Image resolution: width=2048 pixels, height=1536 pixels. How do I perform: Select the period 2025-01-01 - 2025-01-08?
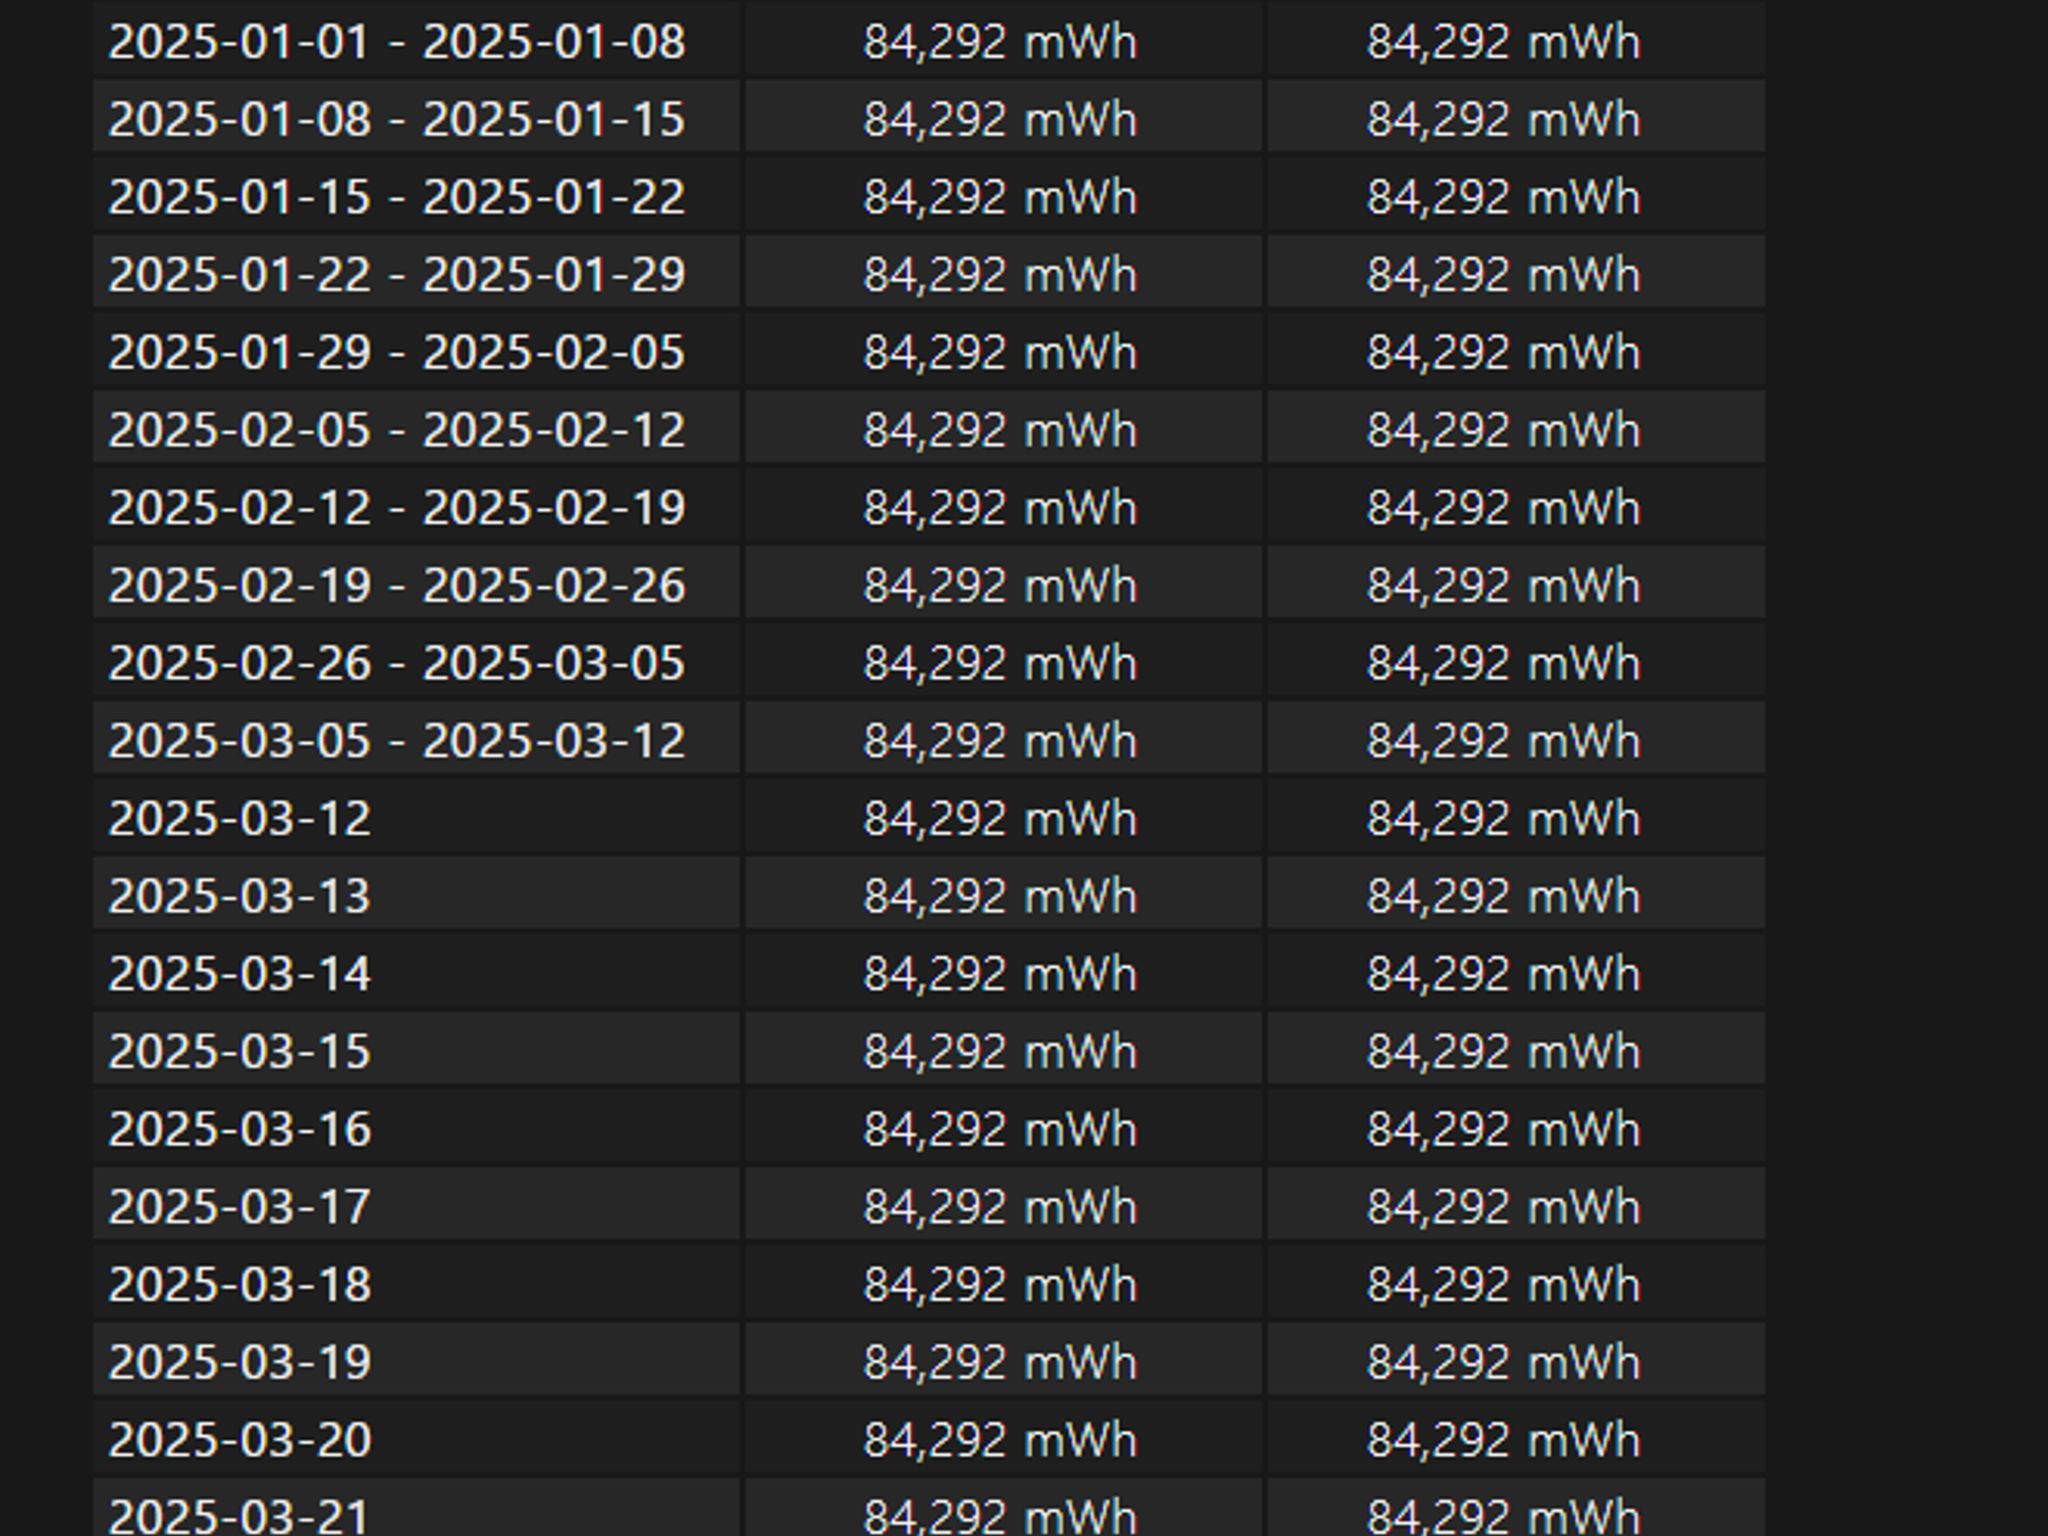pyautogui.click(x=397, y=42)
